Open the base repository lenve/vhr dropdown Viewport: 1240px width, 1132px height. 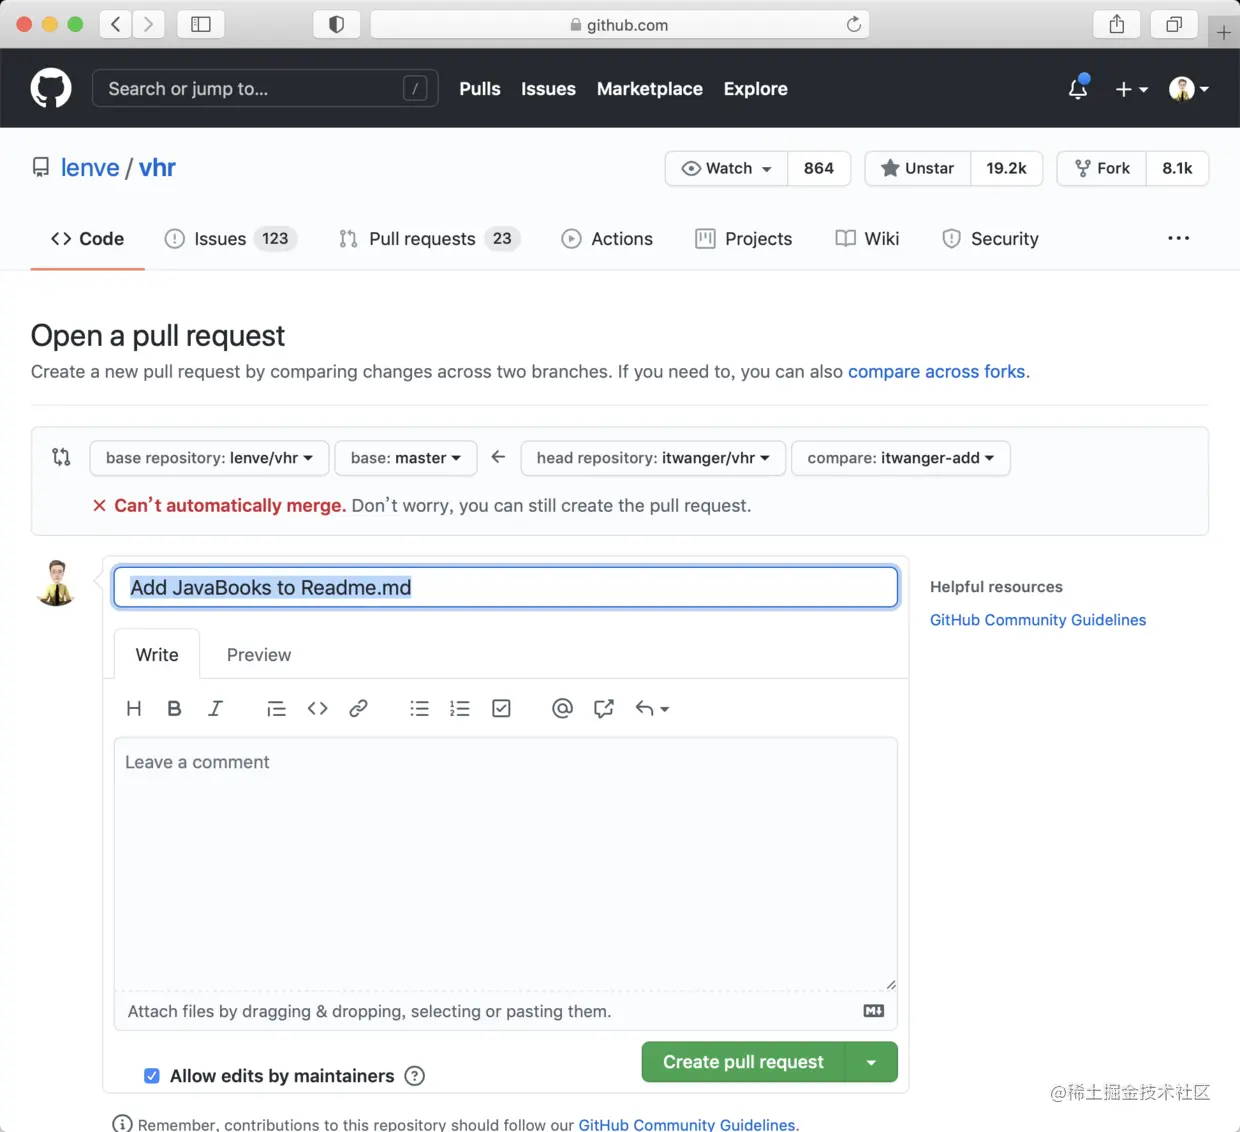point(209,458)
